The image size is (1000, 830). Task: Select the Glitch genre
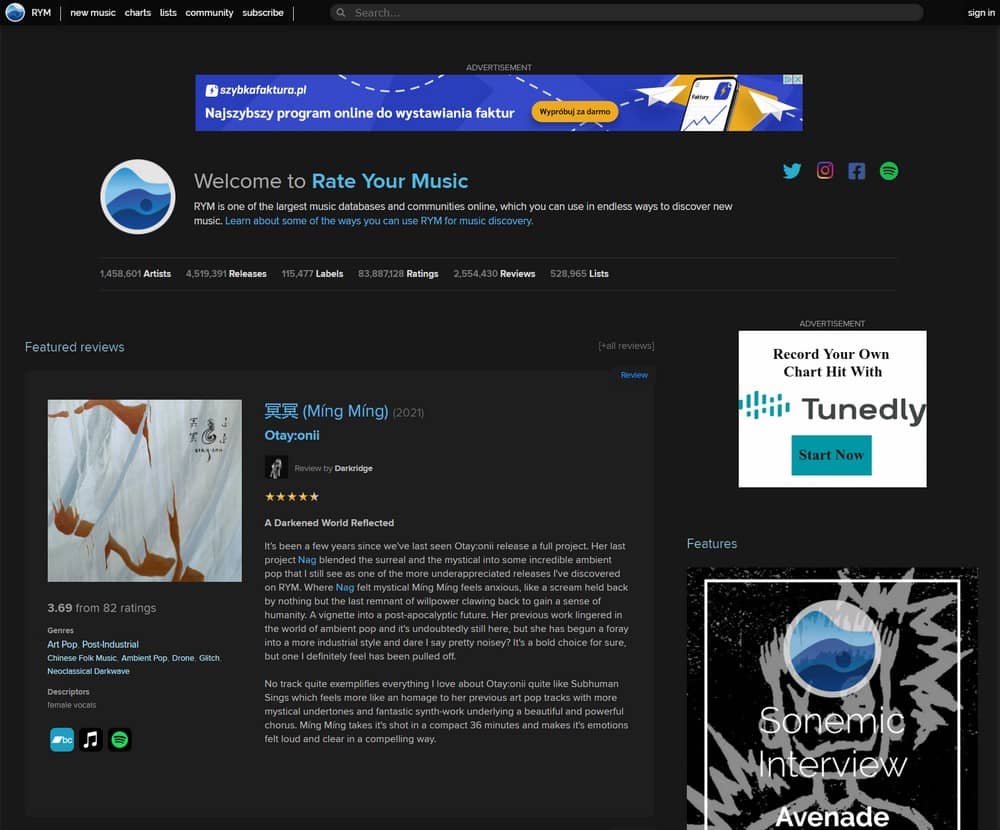209,658
